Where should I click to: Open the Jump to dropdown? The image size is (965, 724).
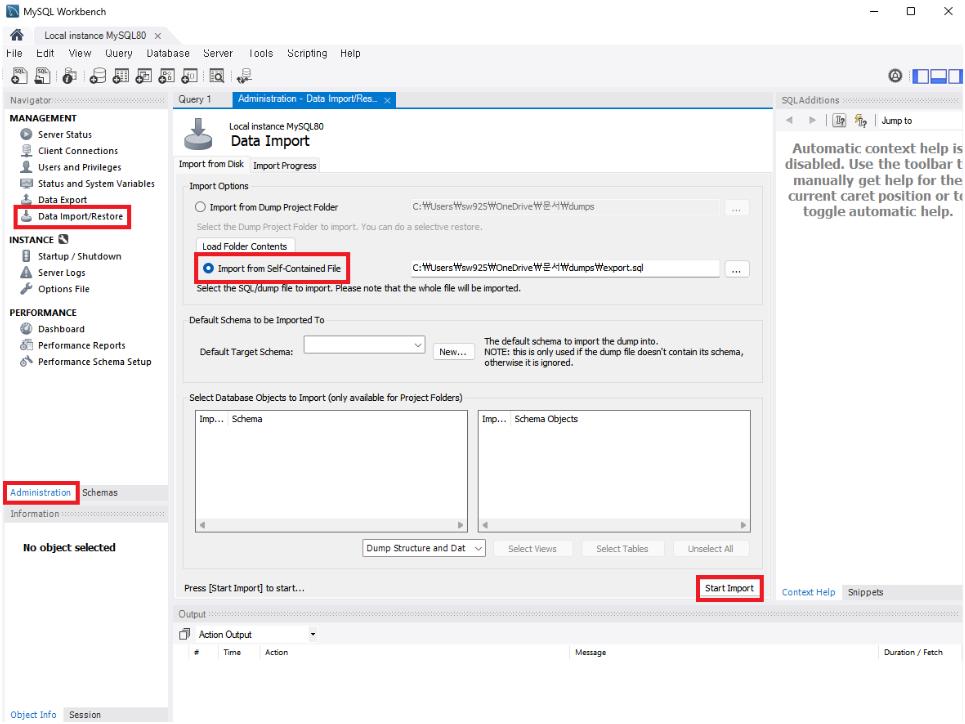tap(920, 121)
